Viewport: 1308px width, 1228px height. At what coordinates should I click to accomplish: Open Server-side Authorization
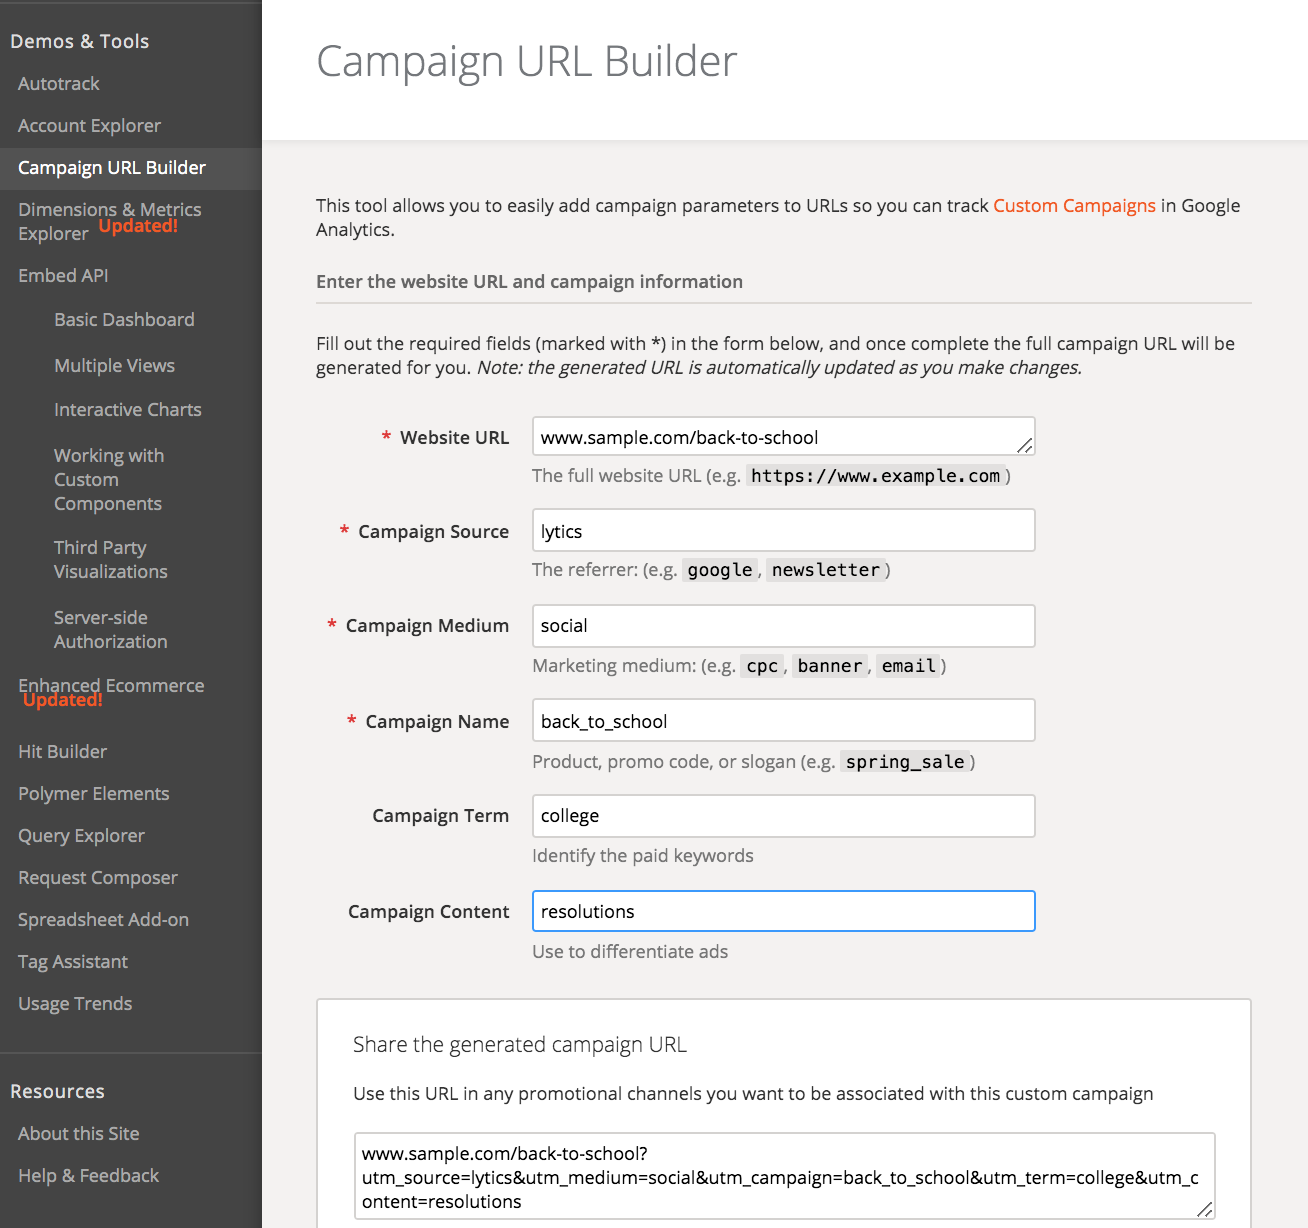[110, 630]
